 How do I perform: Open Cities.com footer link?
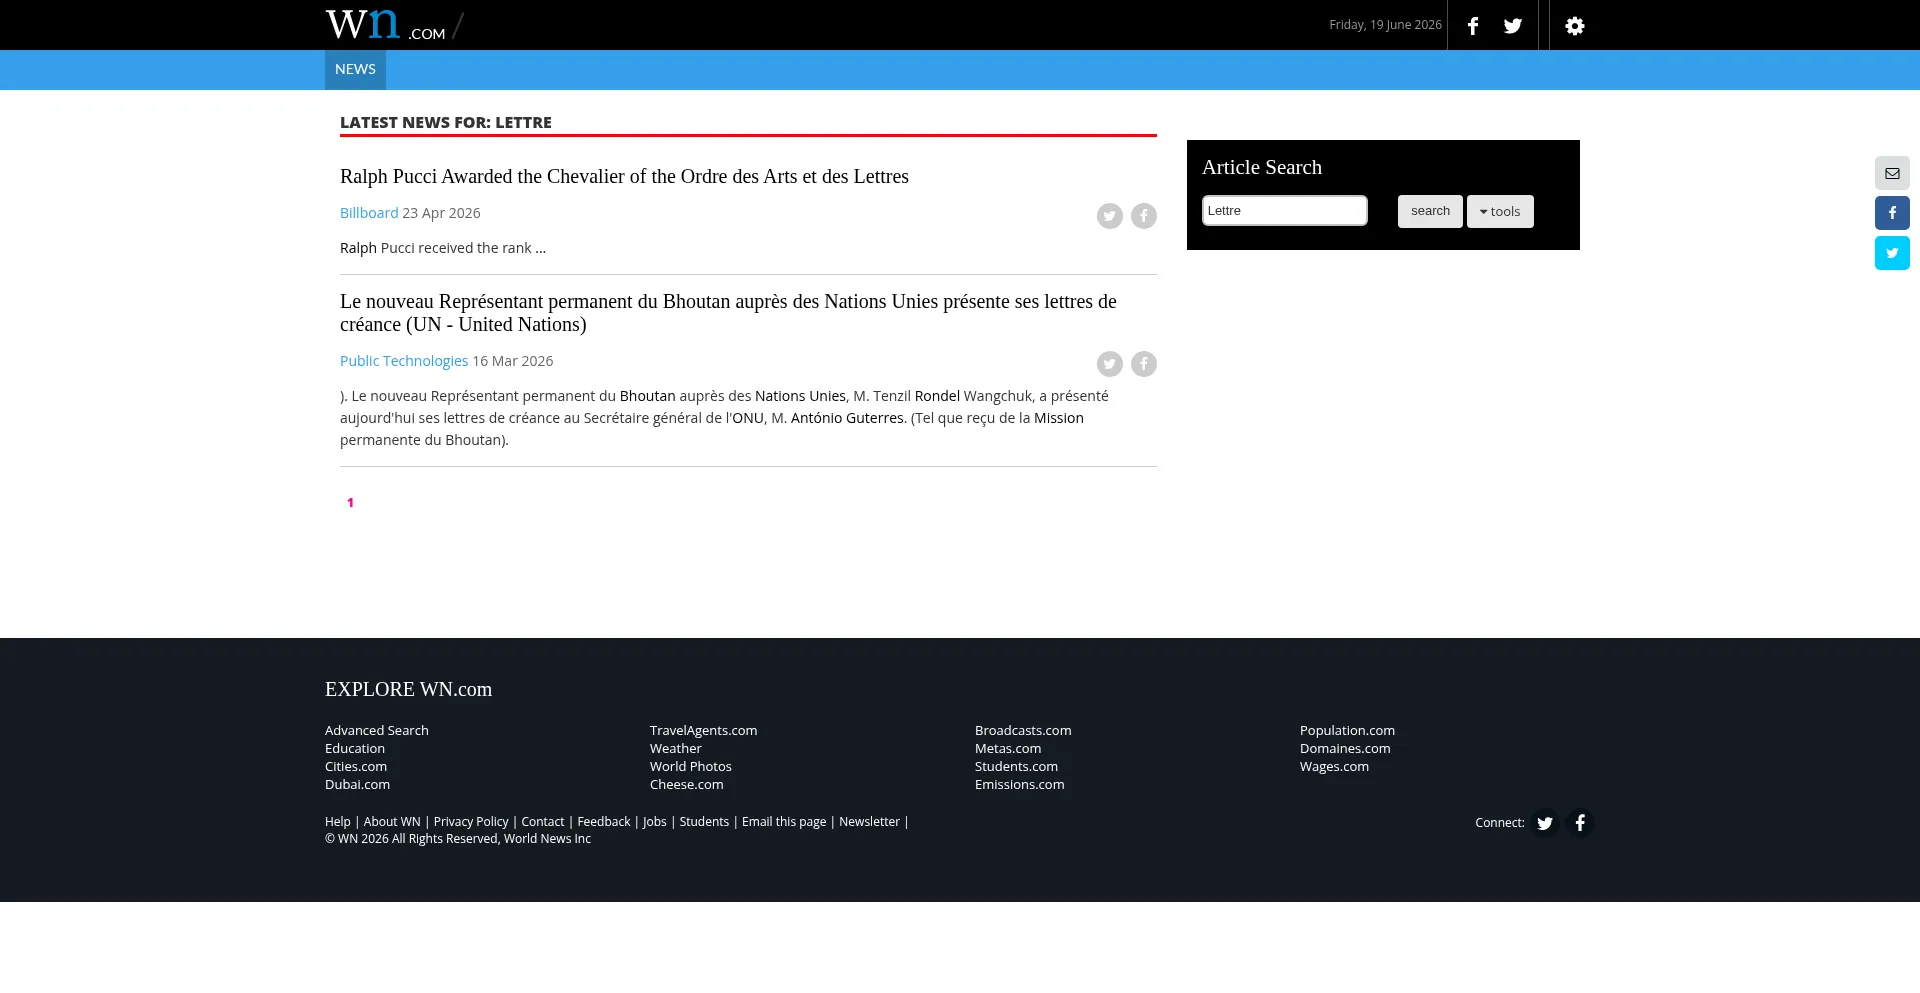(356, 767)
